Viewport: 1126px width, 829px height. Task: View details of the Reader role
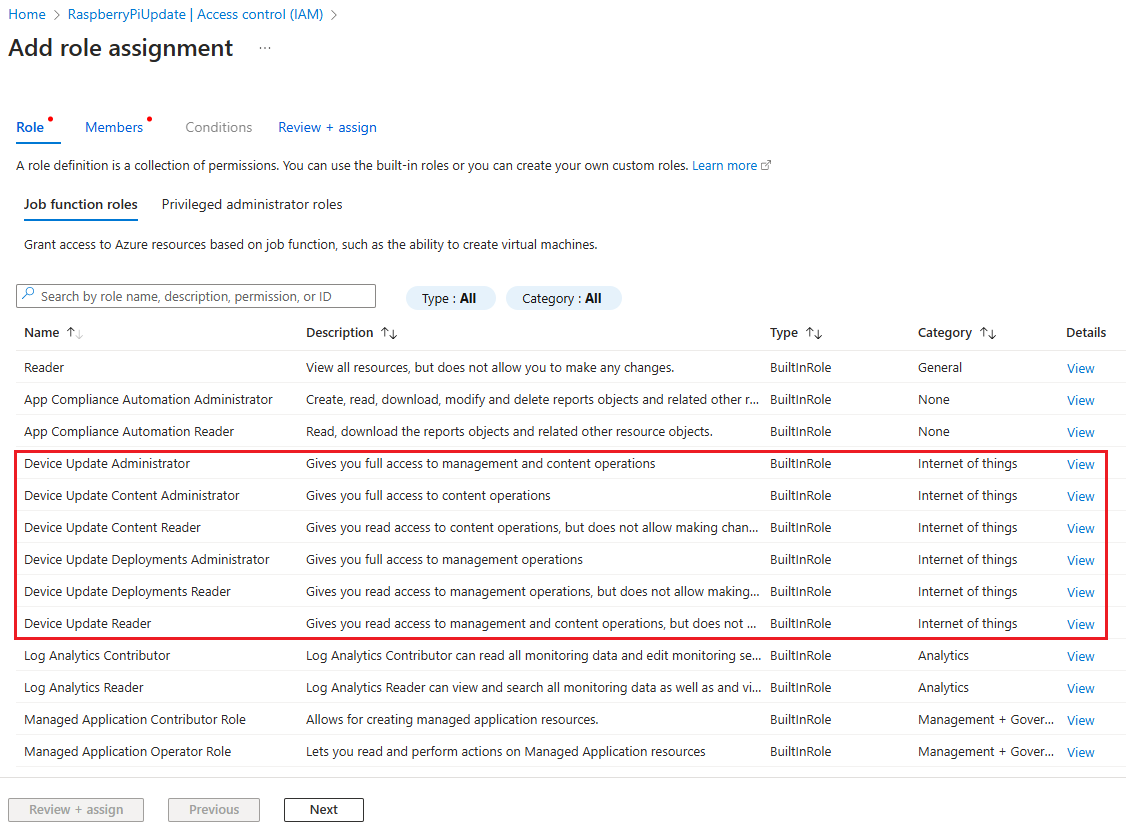click(x=1080, y=369)
